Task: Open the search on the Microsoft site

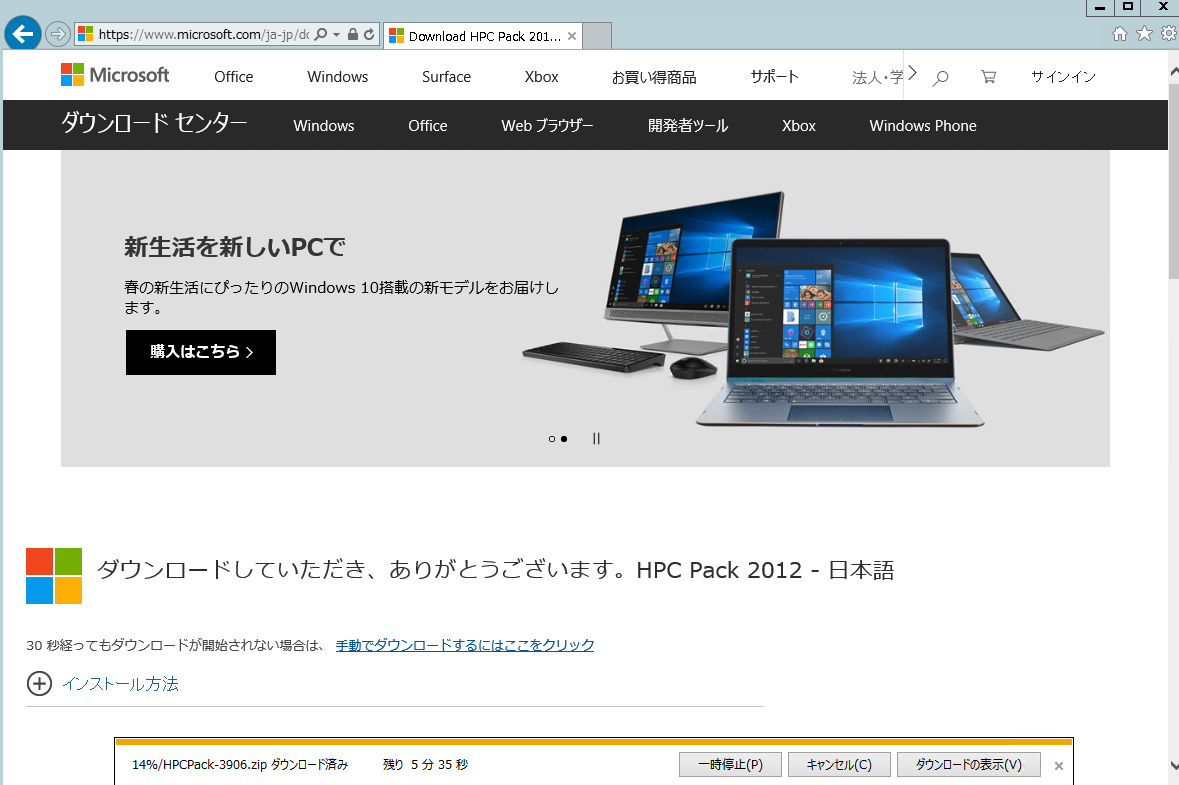Action: point(940,76)
